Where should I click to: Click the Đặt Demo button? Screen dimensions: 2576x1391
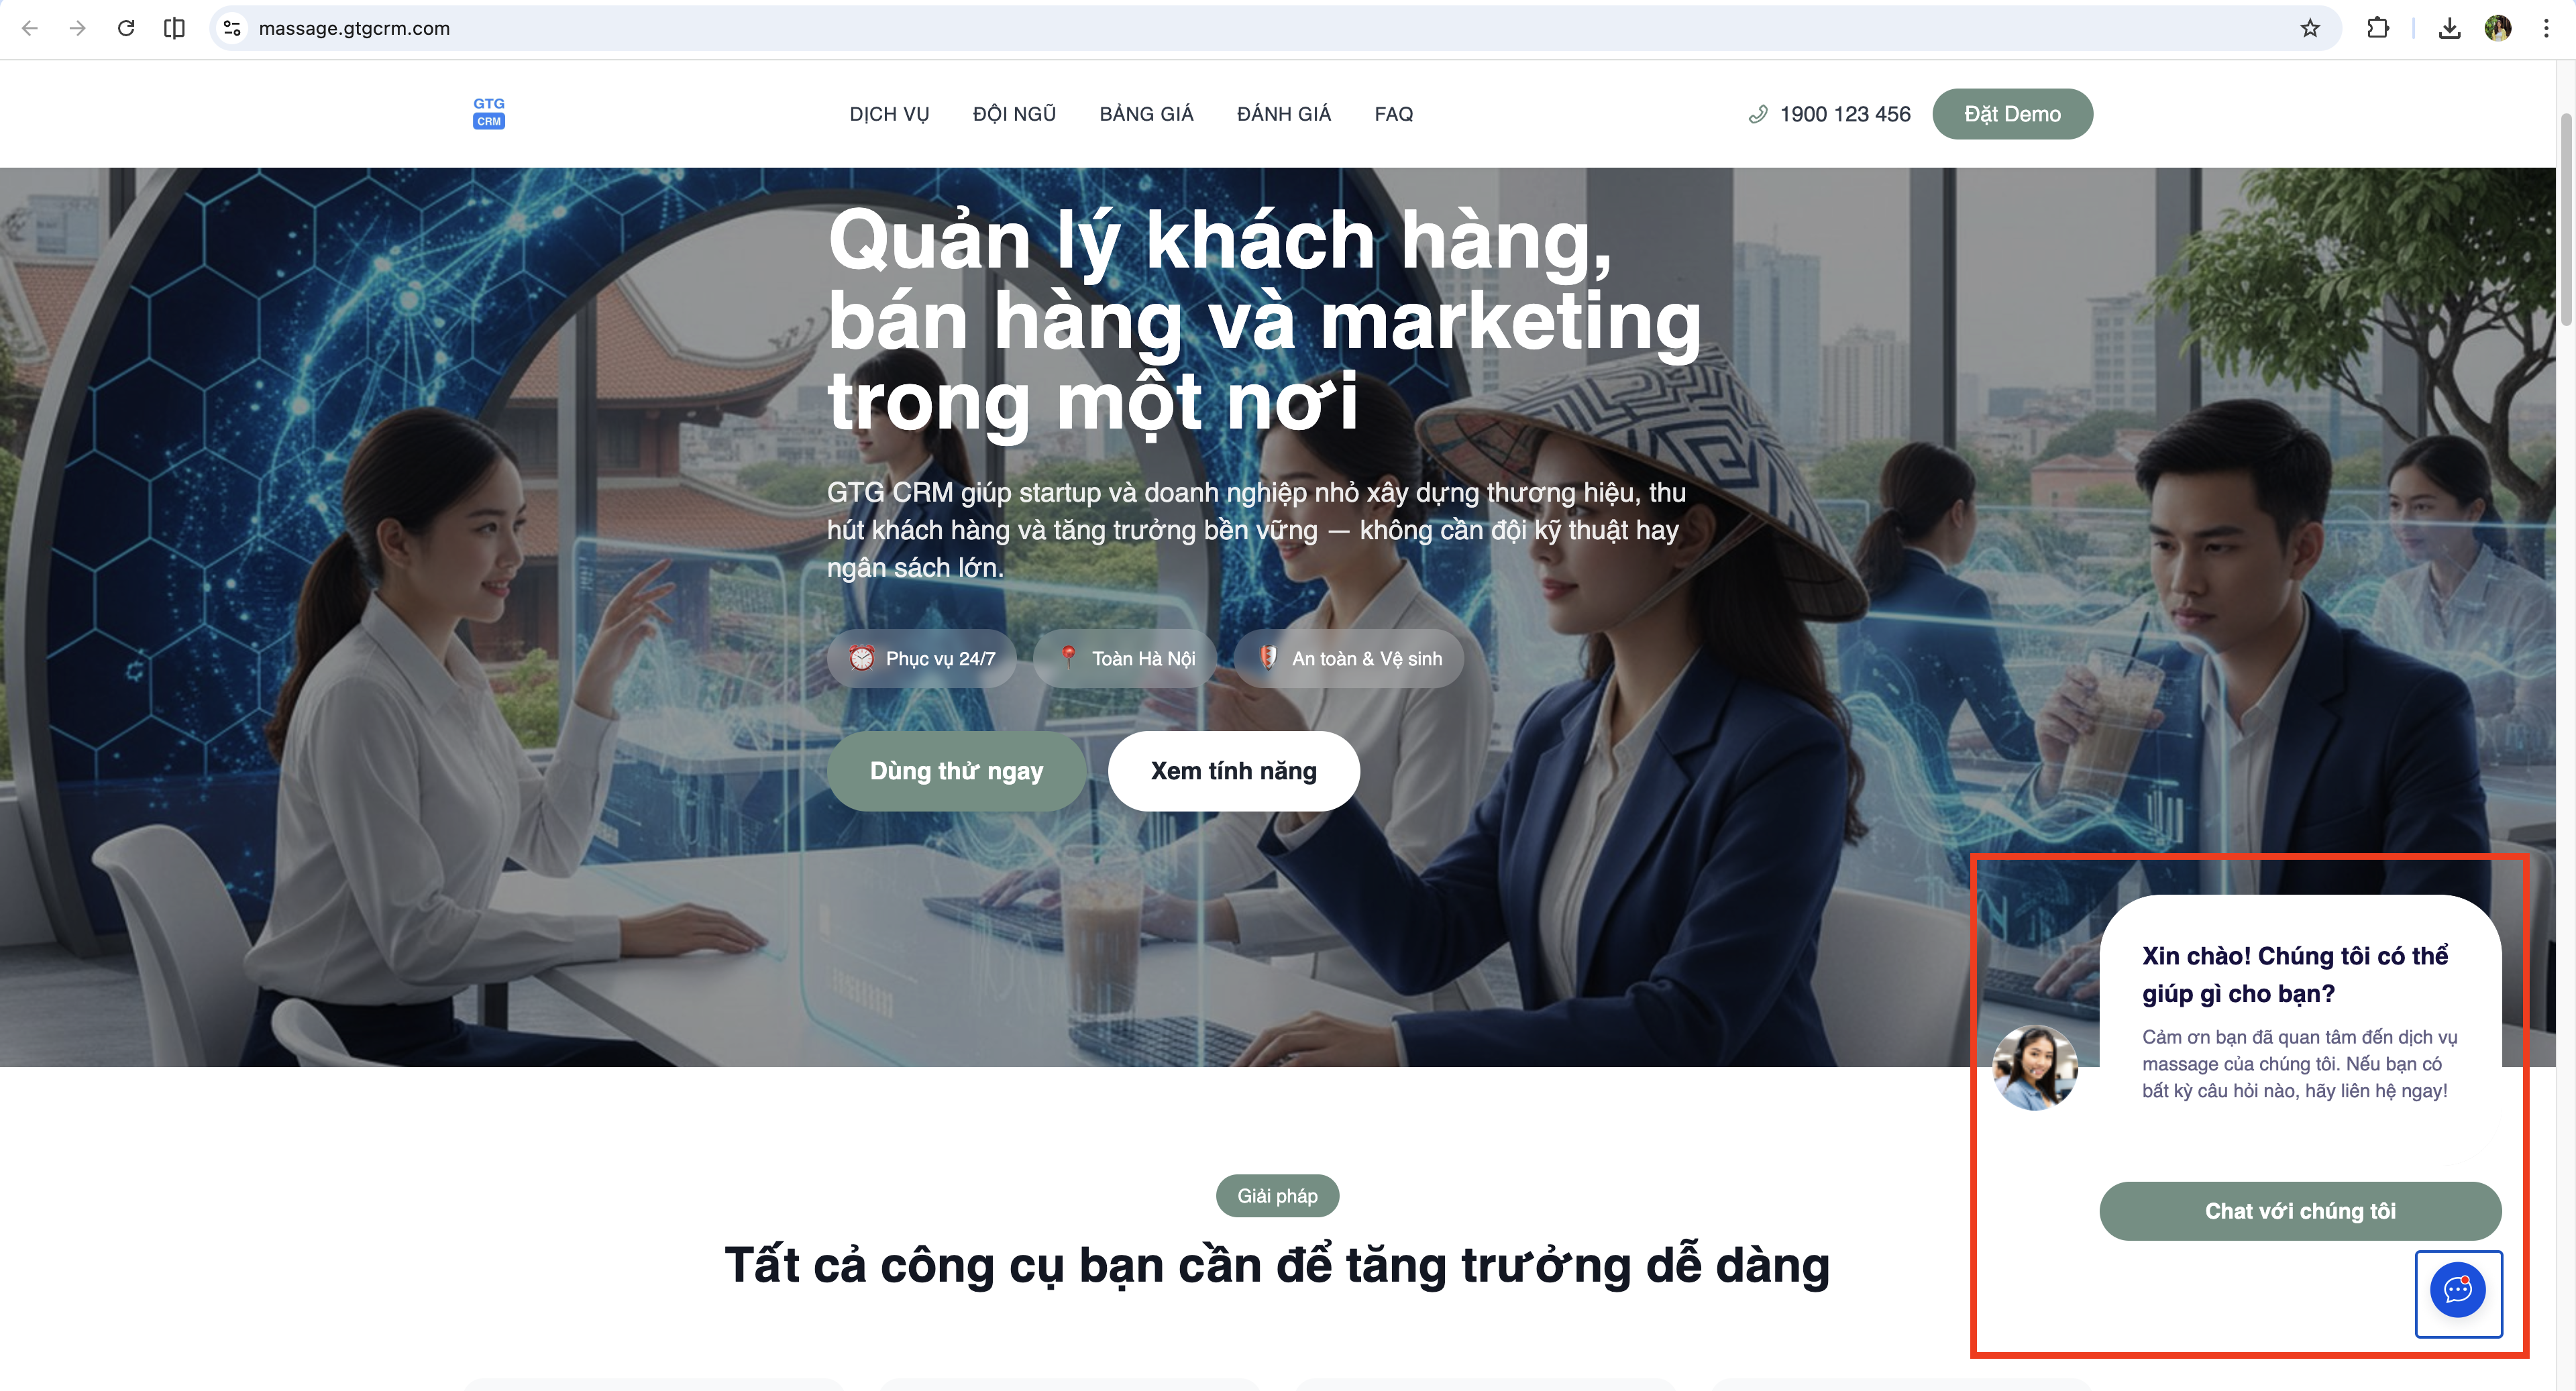point(2012,114)
